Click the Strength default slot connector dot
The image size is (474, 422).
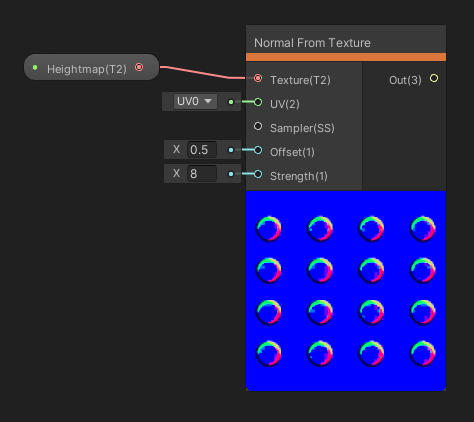point(231,174)
